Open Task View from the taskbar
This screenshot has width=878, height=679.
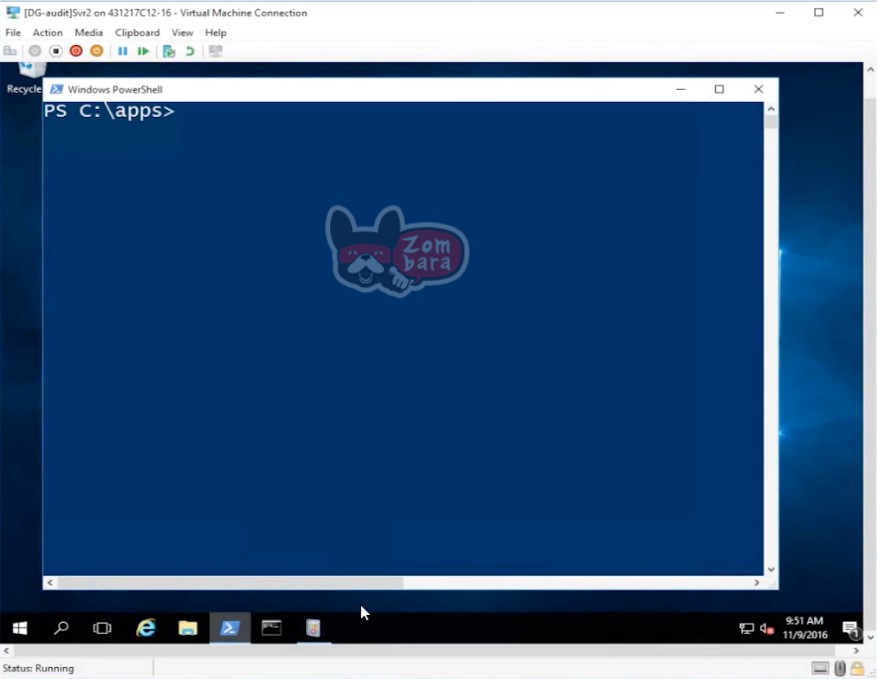pos(102,628)
